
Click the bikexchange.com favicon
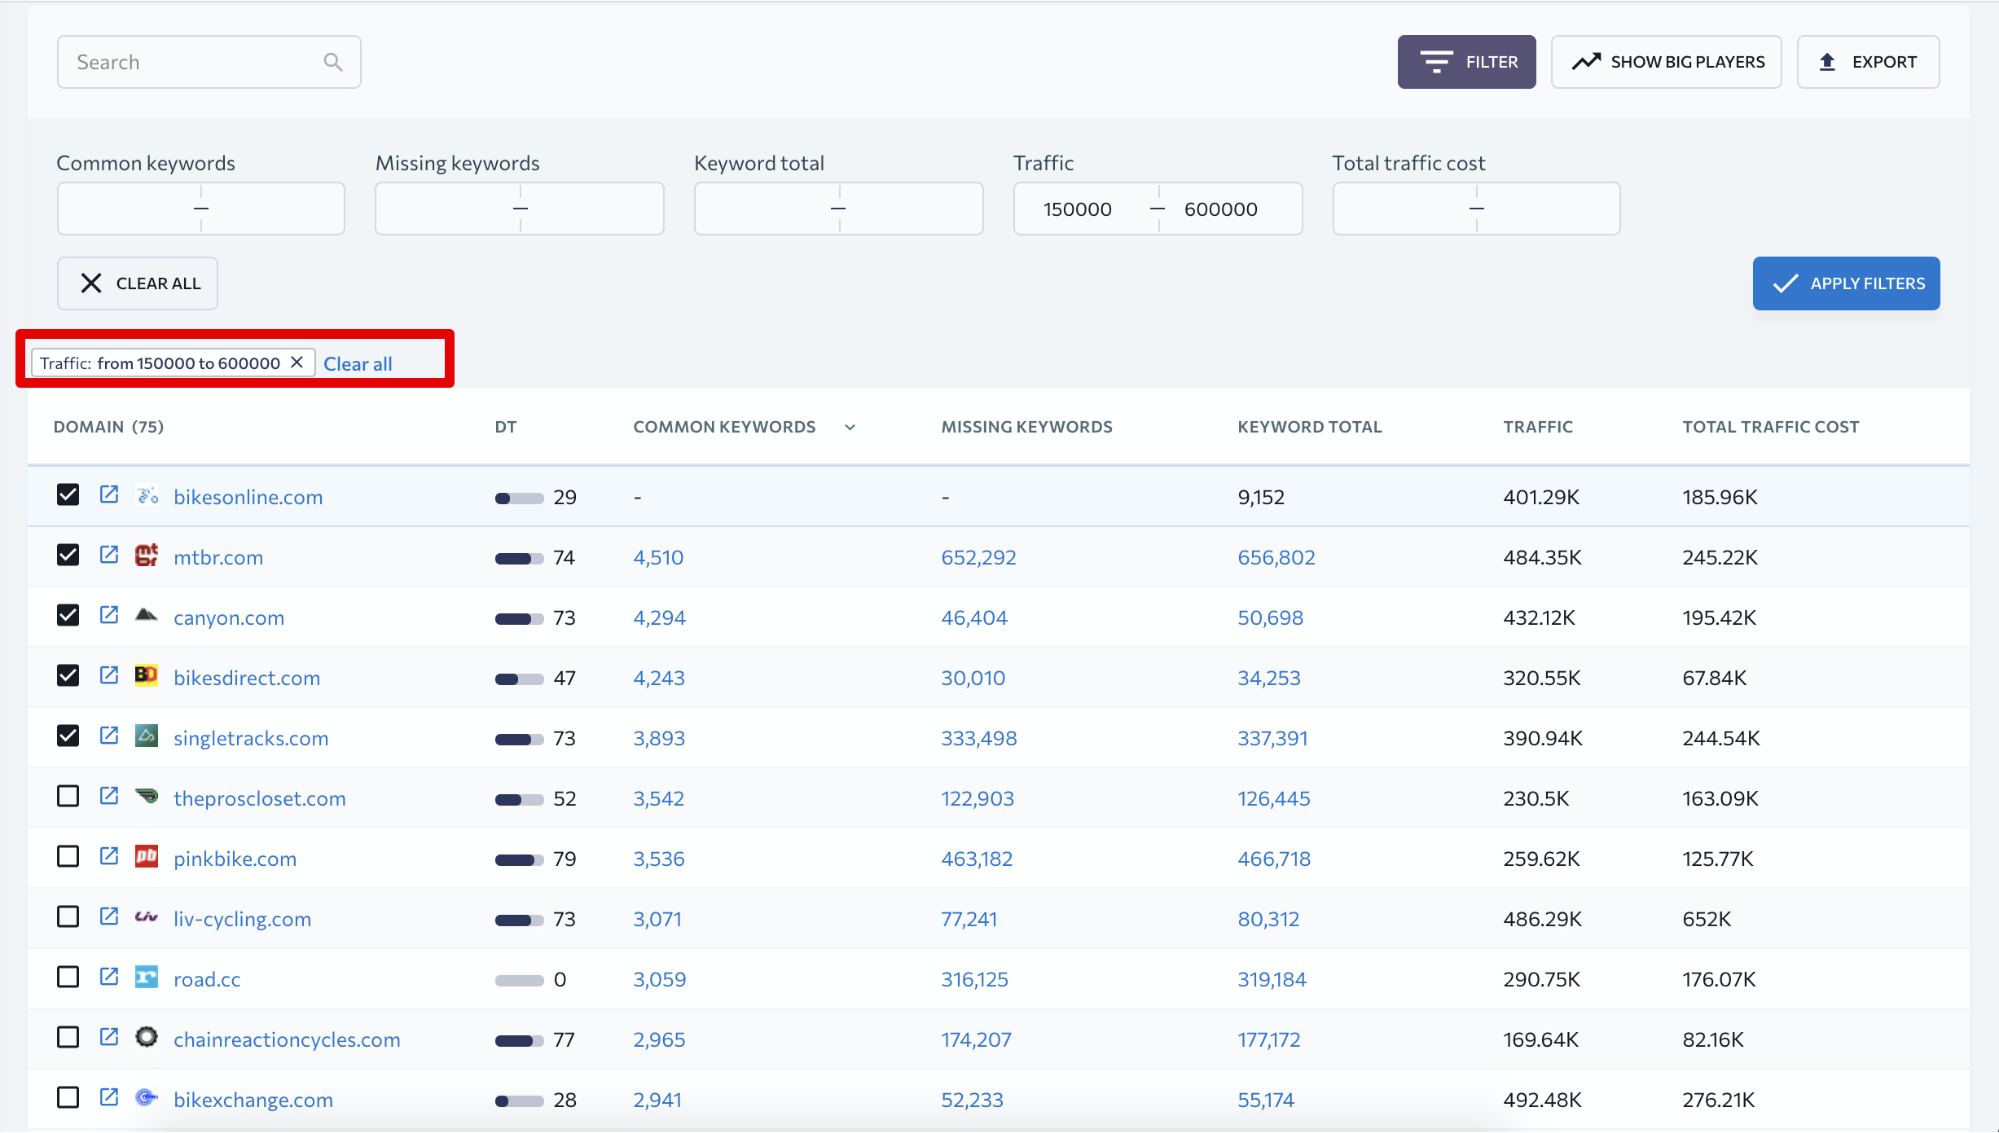(147, 1098)
